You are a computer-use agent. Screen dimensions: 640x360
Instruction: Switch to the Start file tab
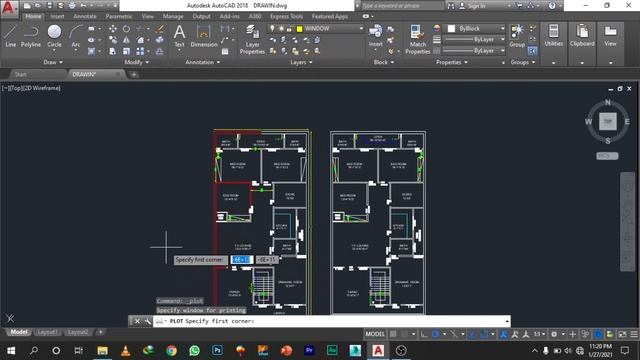pyautogui.click(x=20, y=74)
